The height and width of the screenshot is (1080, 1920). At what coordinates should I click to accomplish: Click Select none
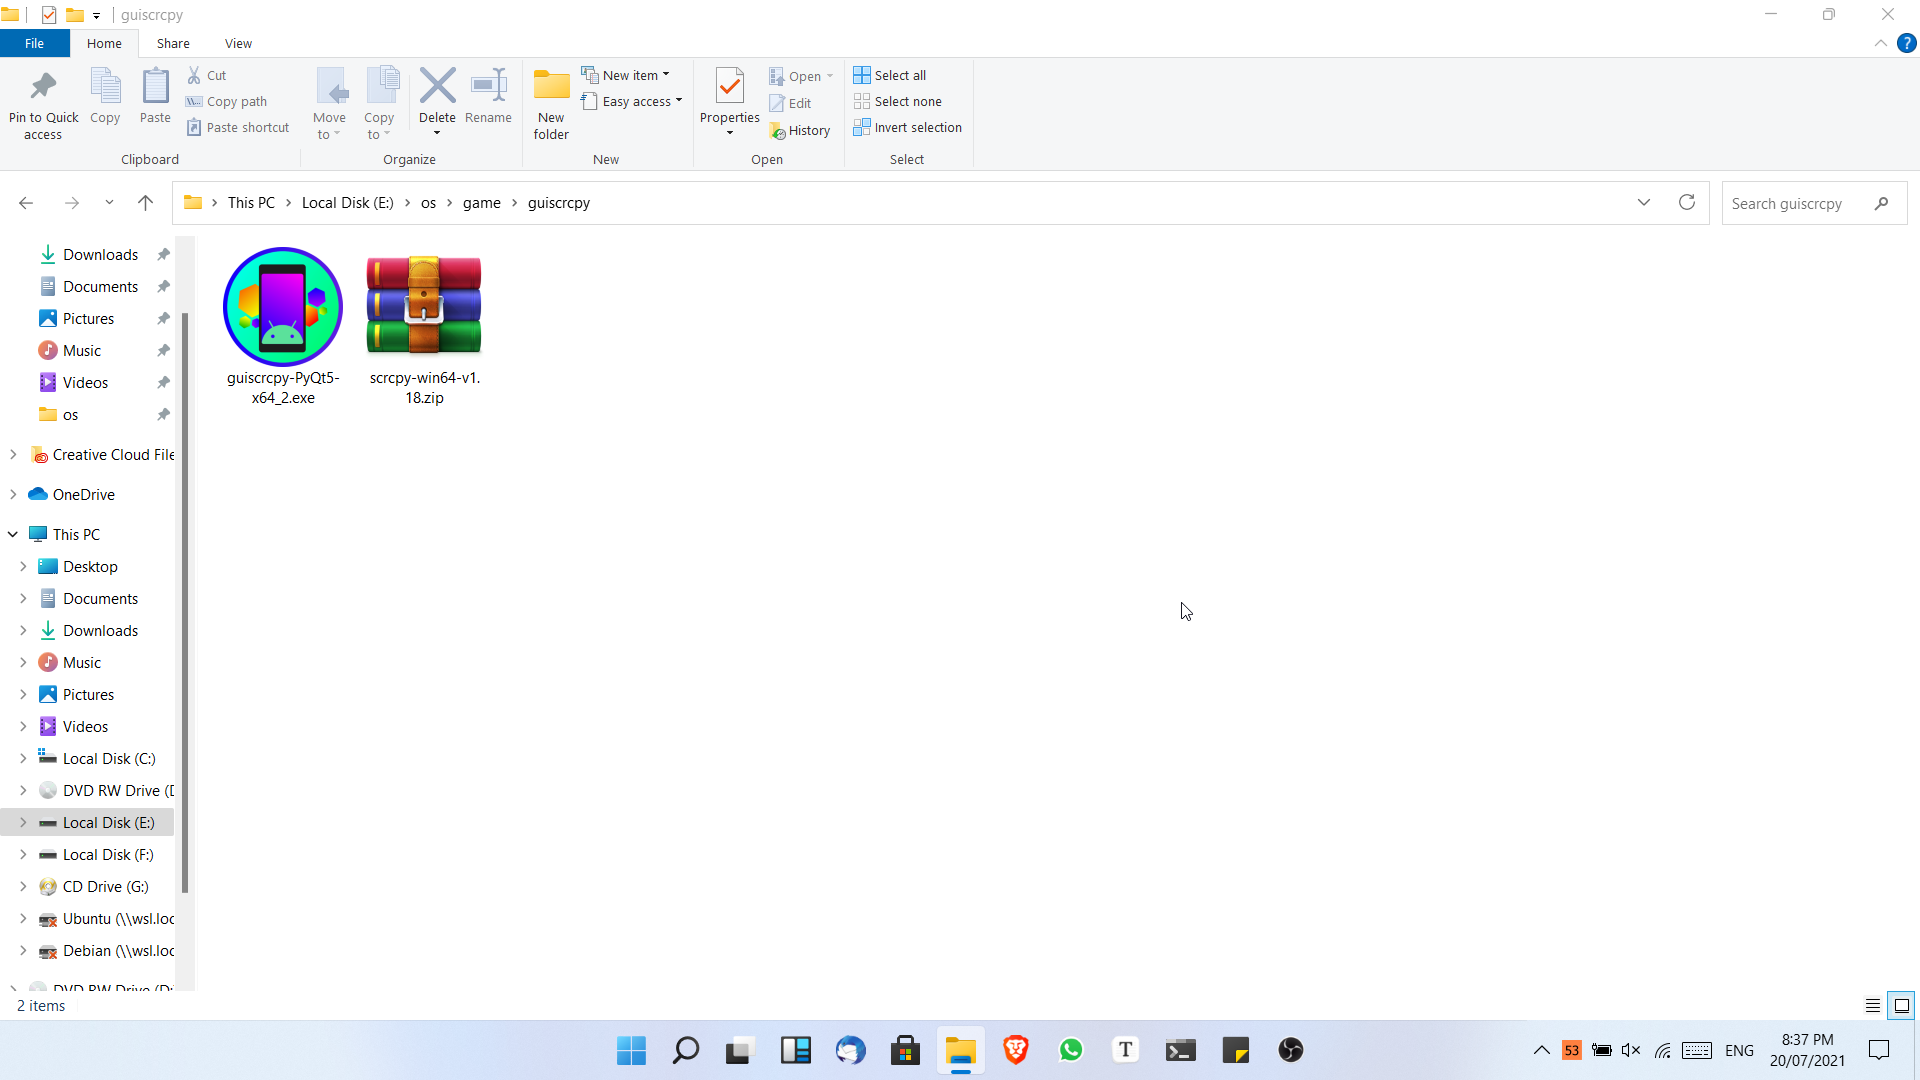point(898,101)
